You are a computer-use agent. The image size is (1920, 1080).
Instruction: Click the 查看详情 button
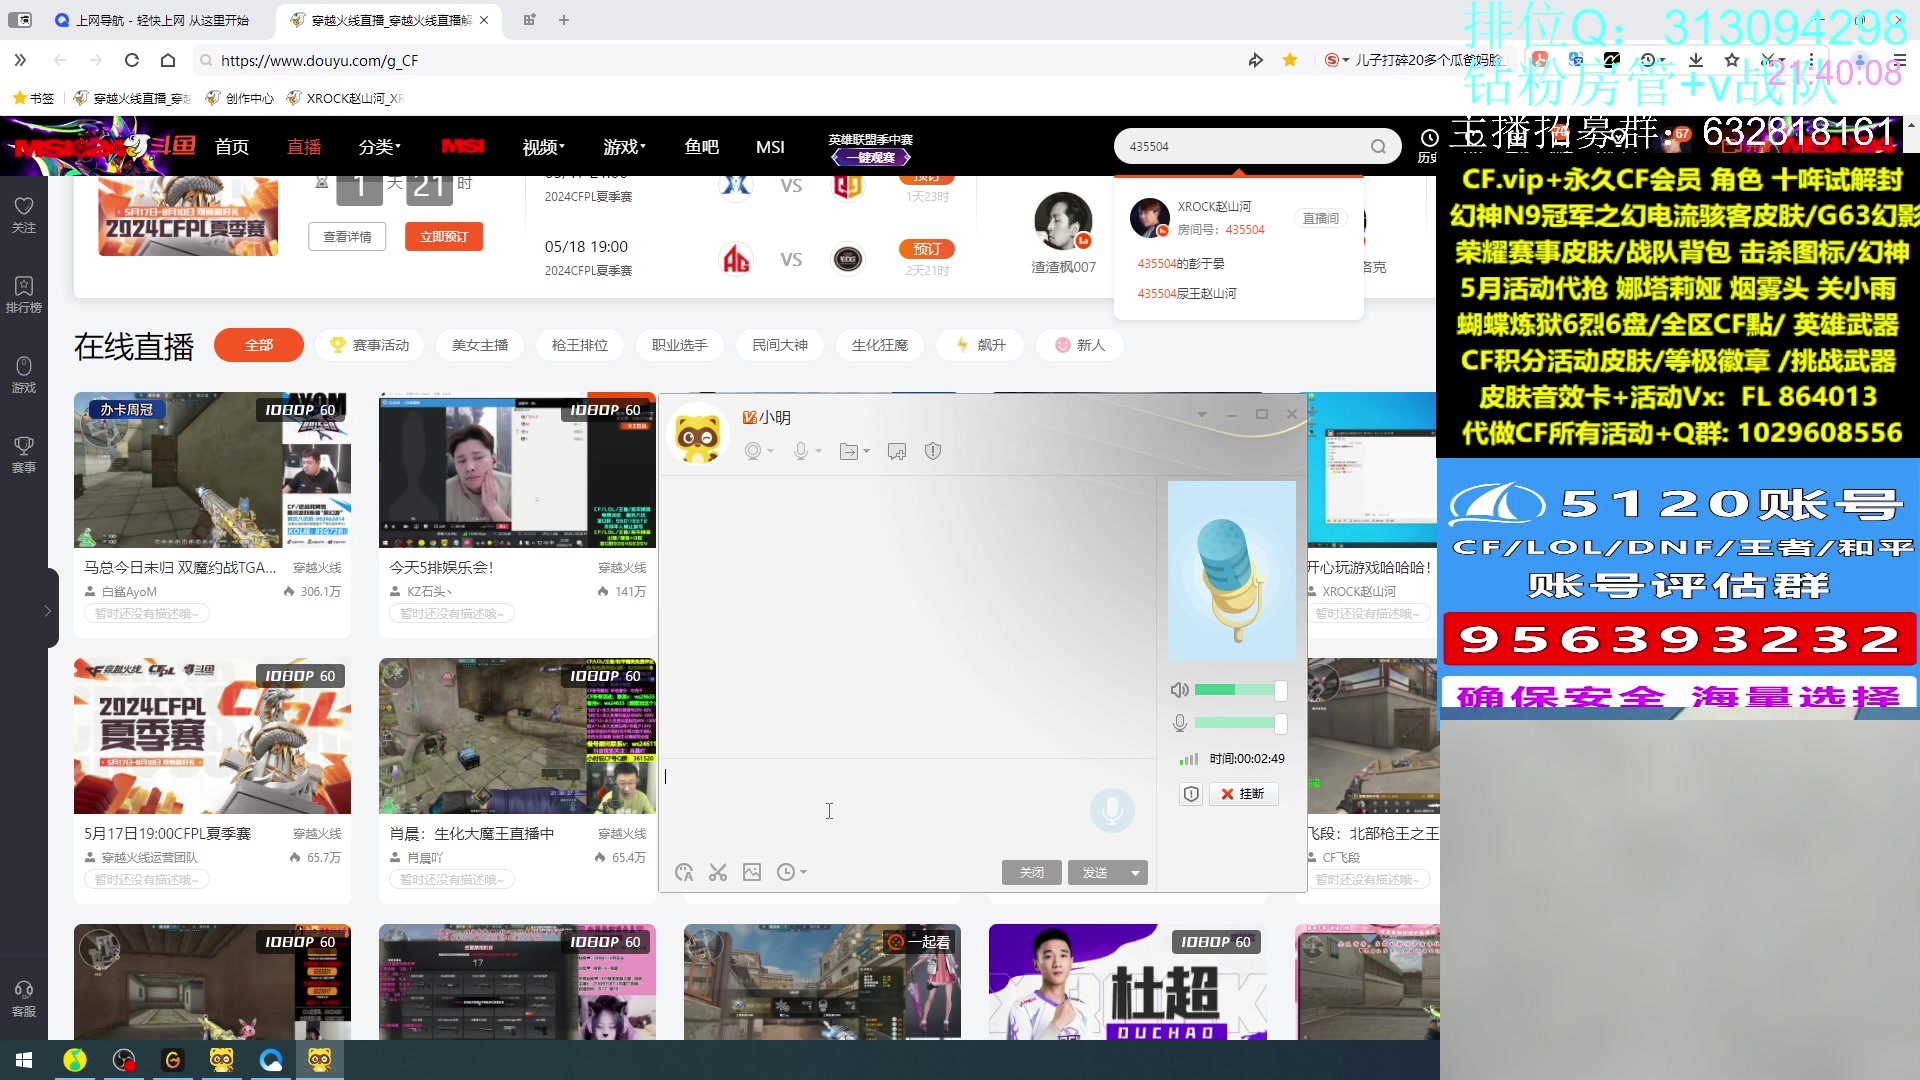[x=347, y=237]
